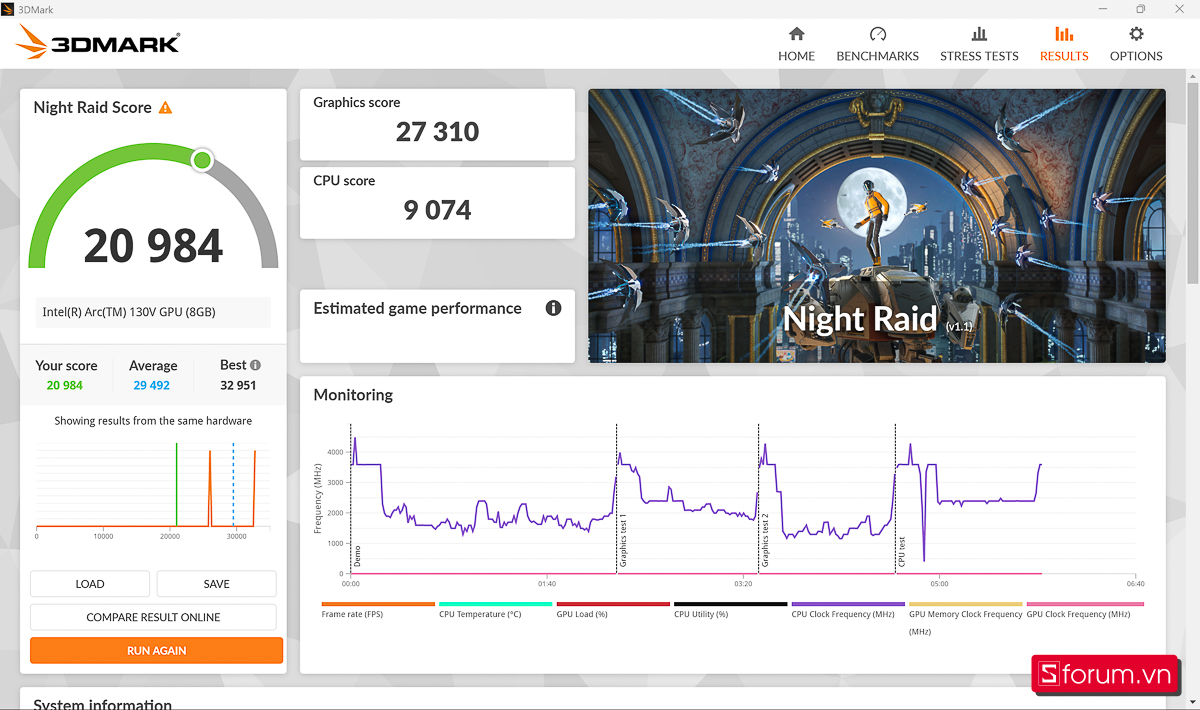Click the score gauge indicator knob
1200x710 pixels.
(202, 160)
